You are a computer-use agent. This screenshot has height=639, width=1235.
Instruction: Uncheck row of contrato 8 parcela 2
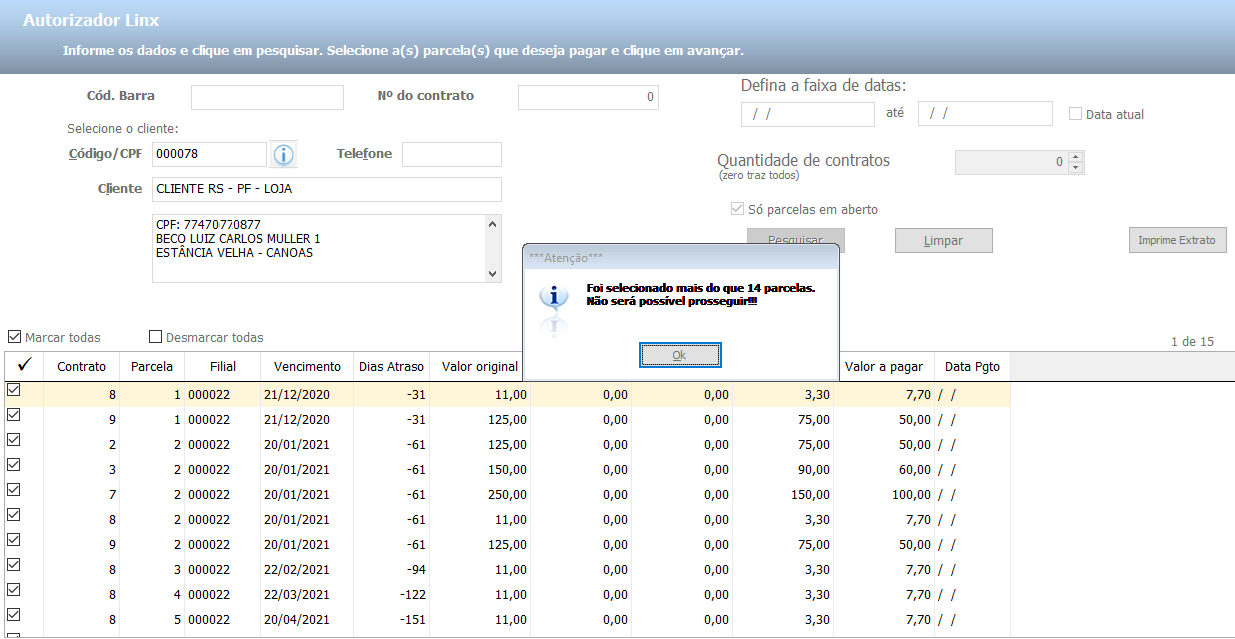click(14, 515)
